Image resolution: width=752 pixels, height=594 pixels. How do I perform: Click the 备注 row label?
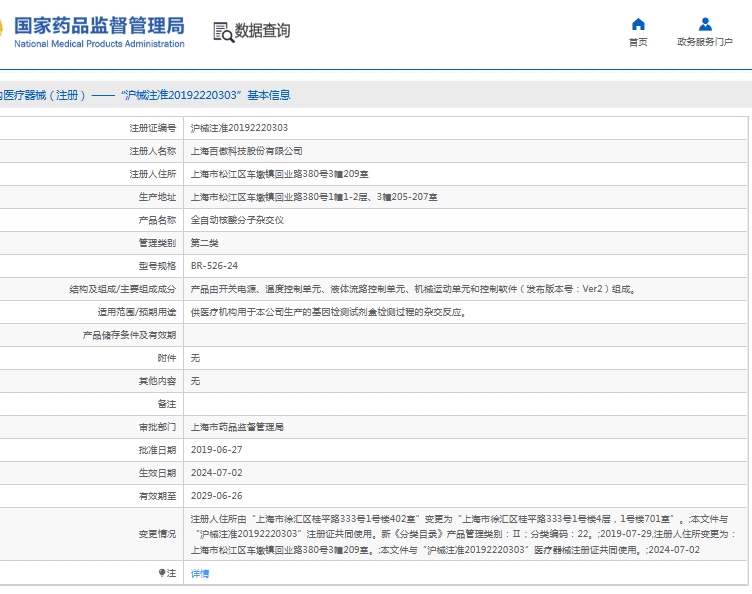[x=167, y=404]
